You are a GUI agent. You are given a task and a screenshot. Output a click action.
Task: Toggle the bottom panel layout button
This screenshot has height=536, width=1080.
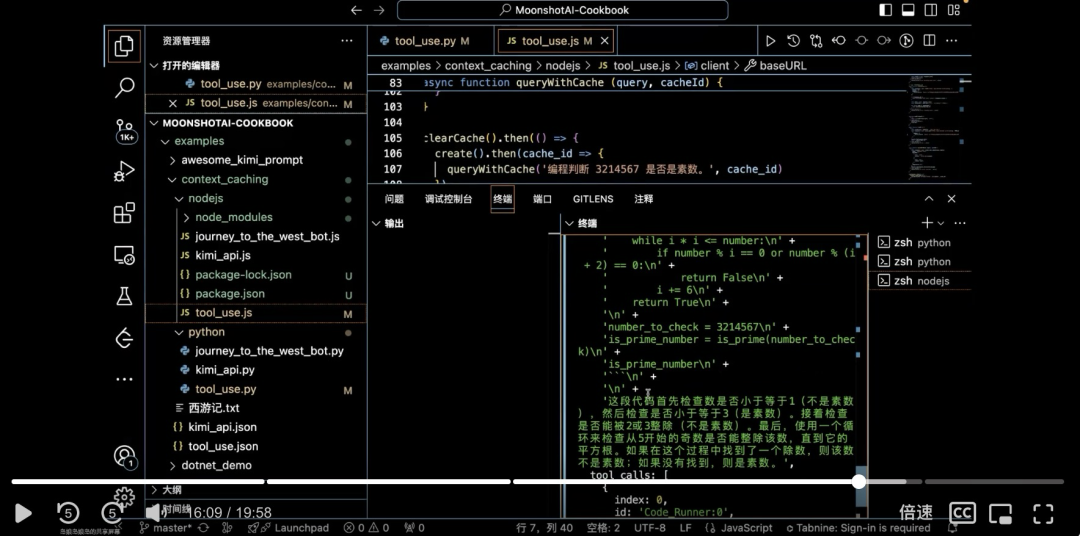(x=907, y=10)
